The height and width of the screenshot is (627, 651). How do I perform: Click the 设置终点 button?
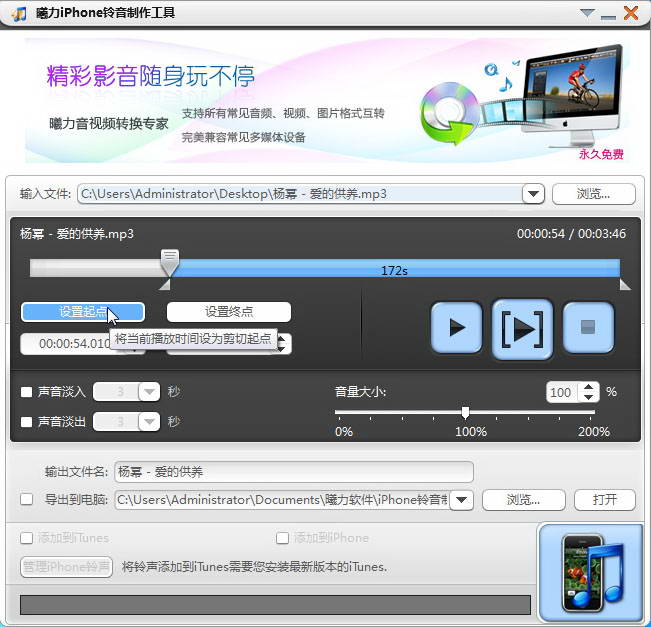pos(229,311)
